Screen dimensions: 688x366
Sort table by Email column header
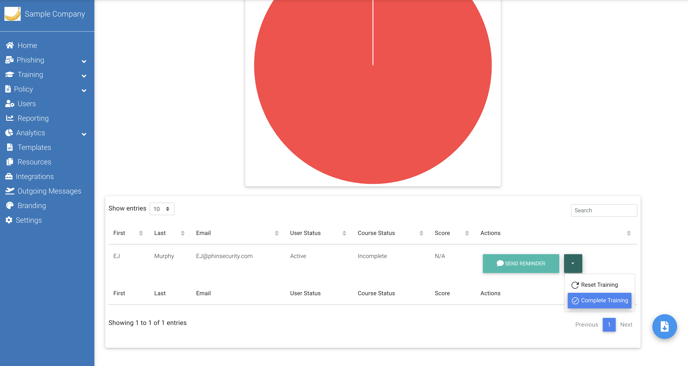[237, 233]
